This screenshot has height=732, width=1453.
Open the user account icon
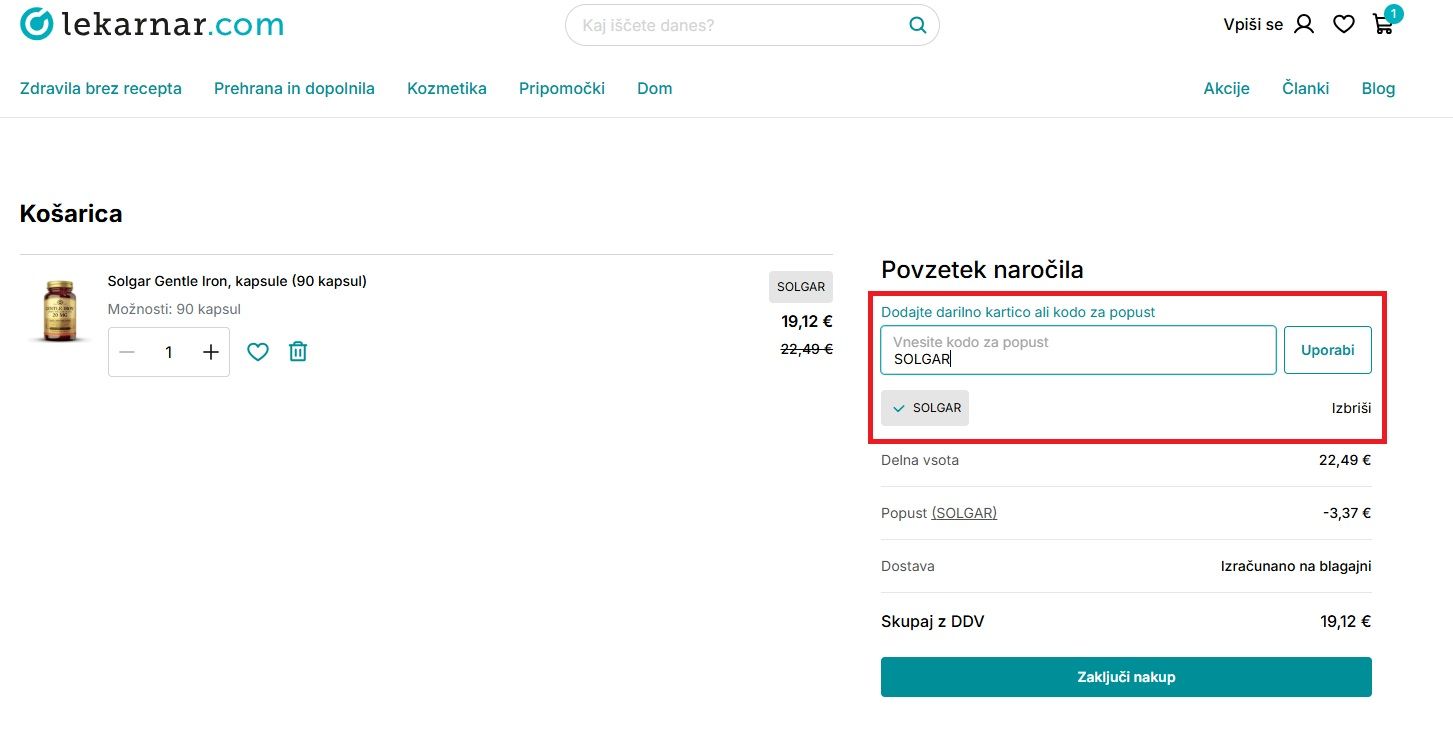click(x=1304, y=25)
